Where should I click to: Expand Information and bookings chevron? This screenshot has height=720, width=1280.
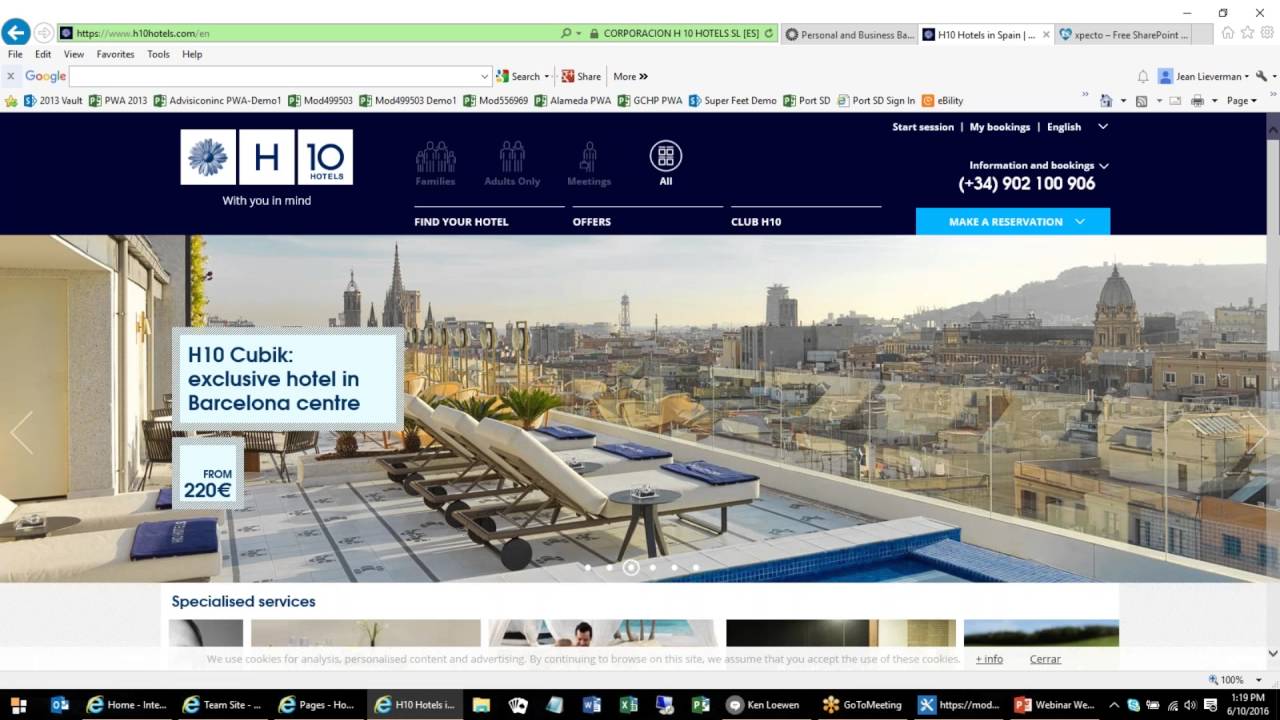coord(1104,166)
